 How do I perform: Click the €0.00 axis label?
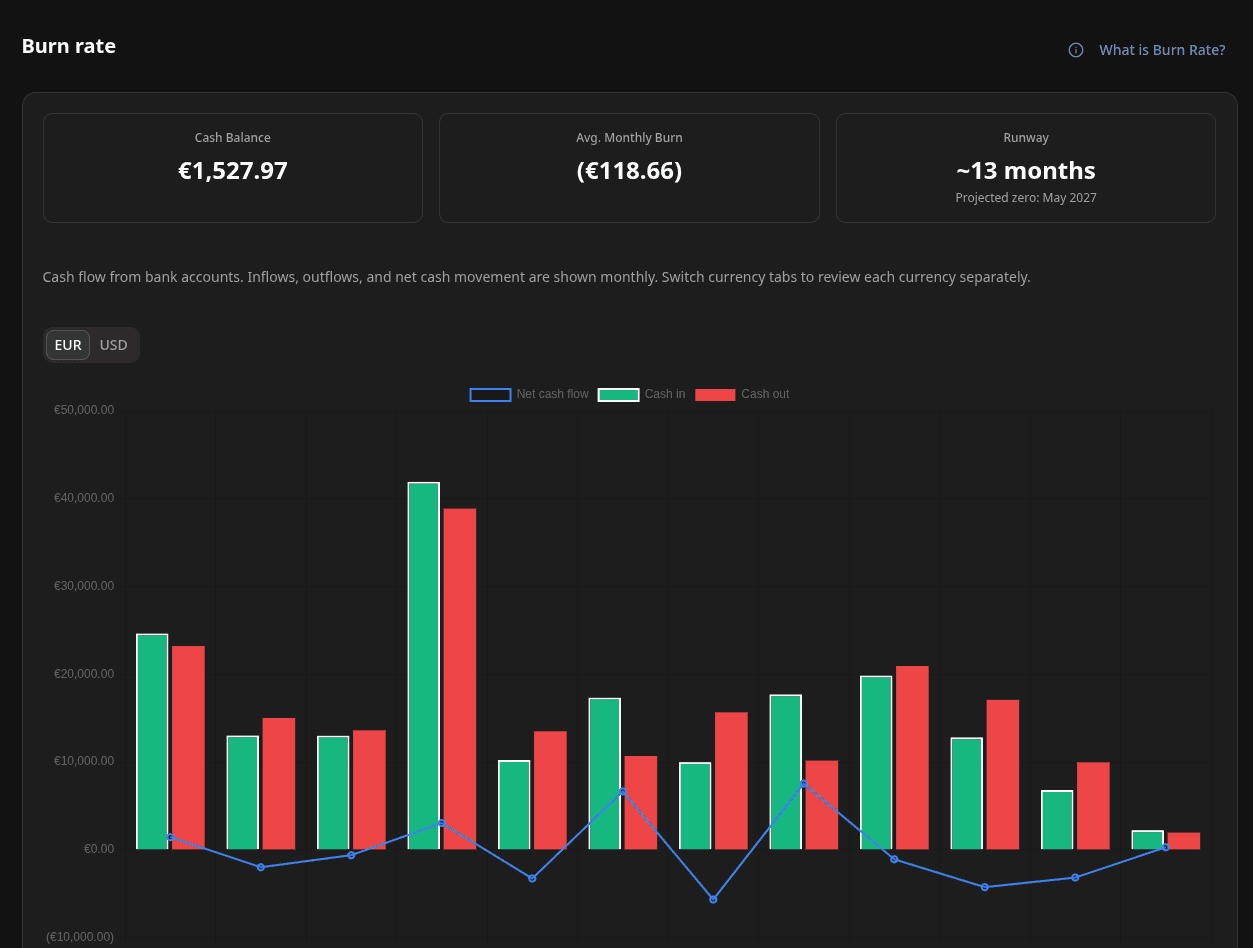(98, 849)
